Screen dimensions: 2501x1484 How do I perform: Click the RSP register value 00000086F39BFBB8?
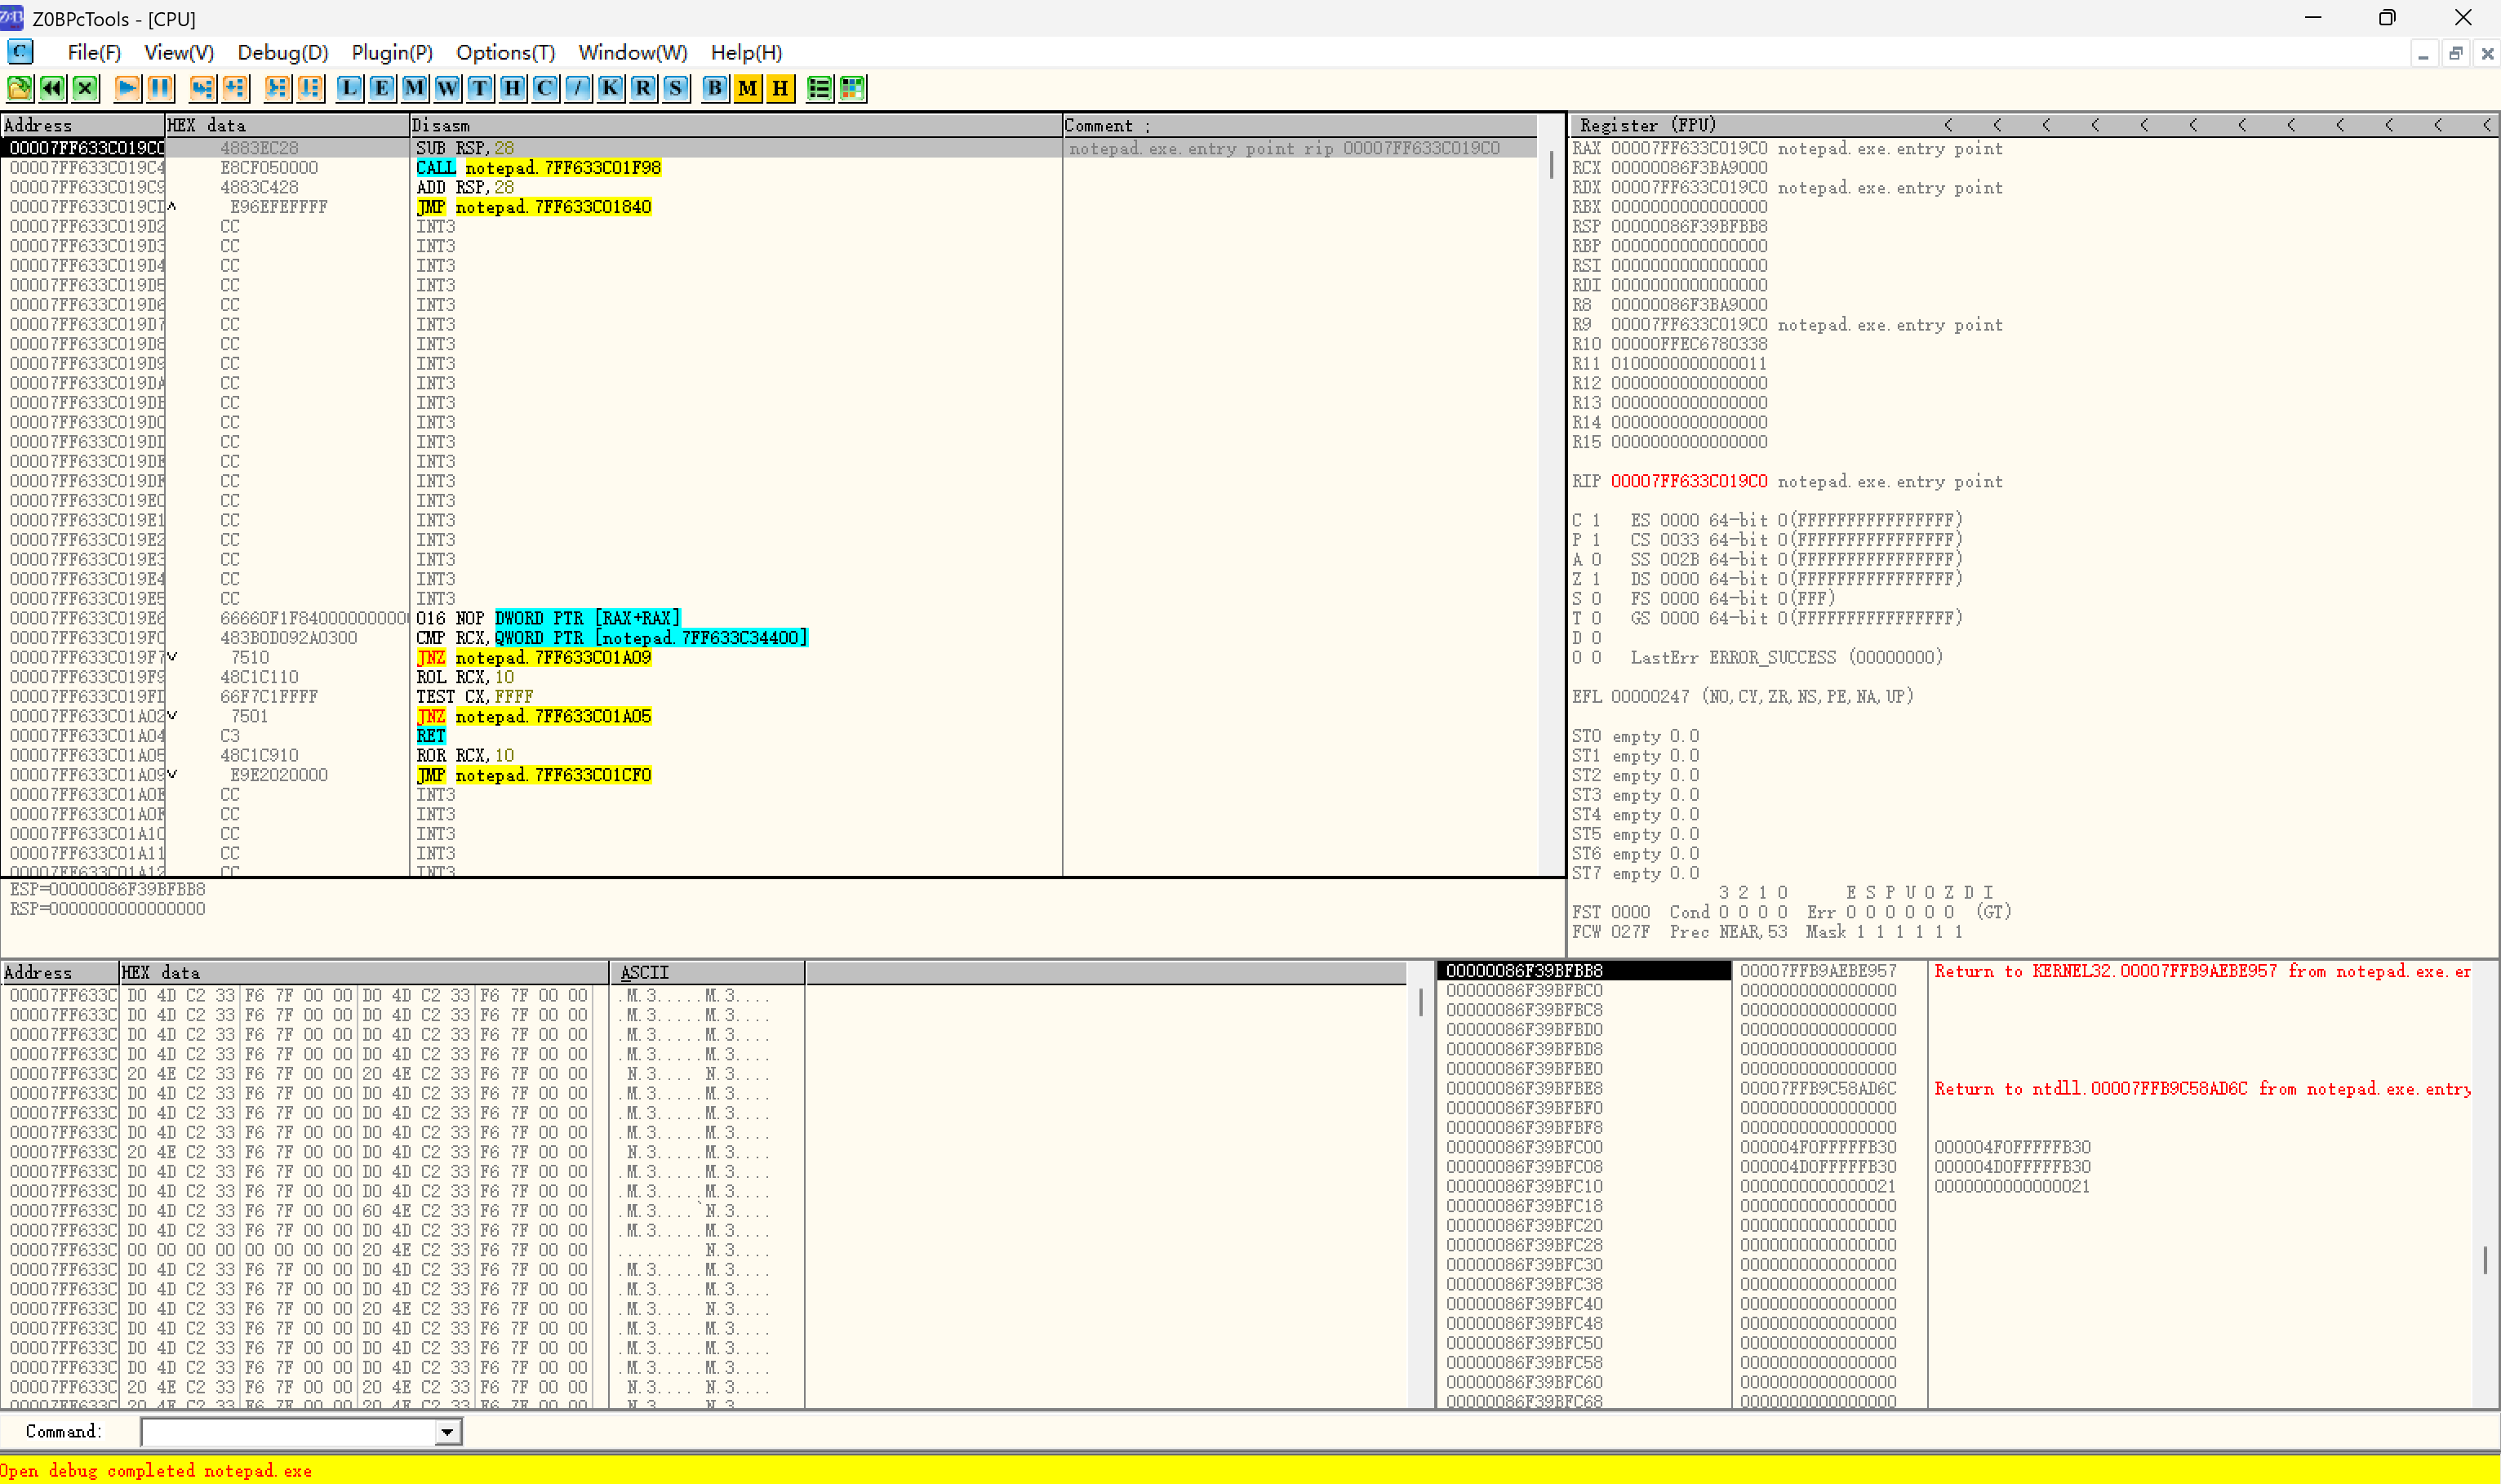pyautogui.click(x=1689, y=226)
